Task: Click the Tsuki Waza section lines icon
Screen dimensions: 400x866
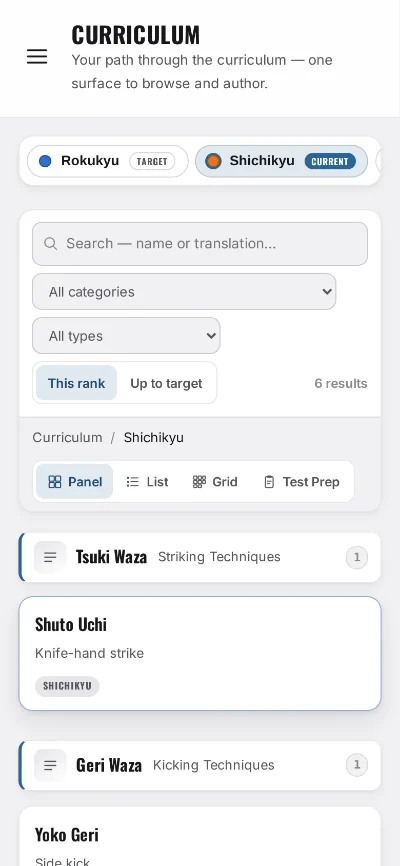Action: [x=50, y=557]
